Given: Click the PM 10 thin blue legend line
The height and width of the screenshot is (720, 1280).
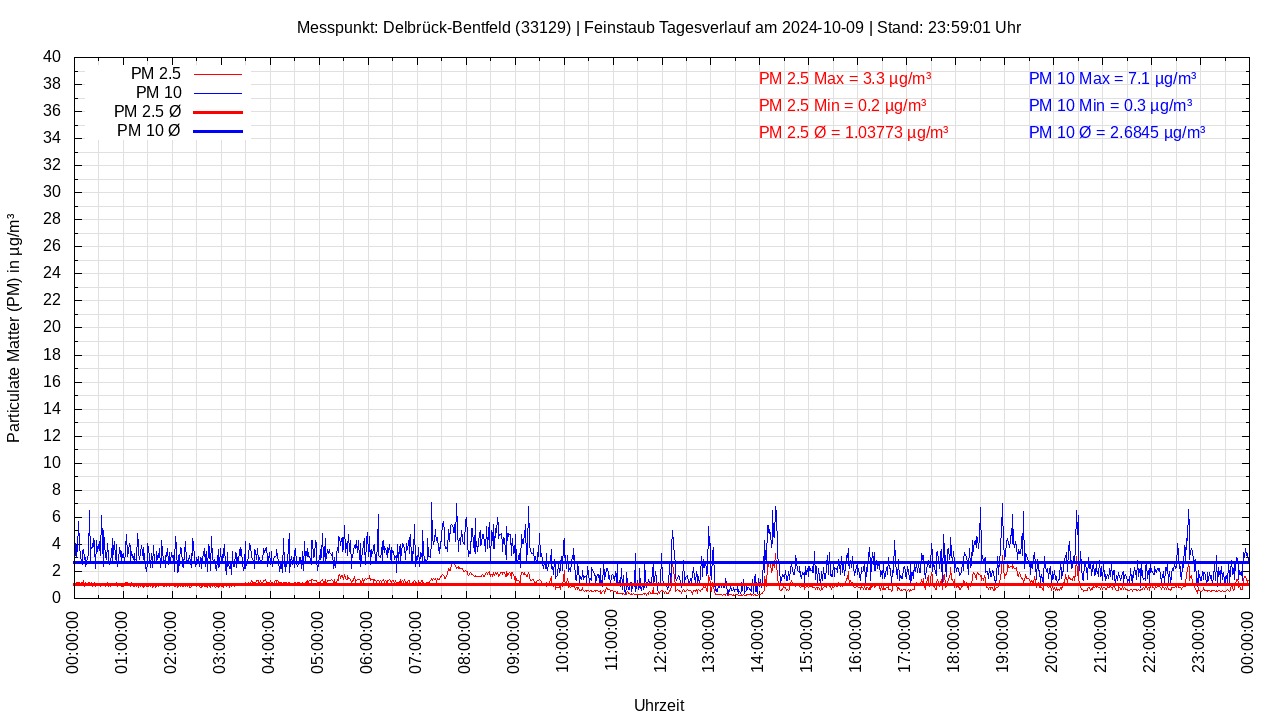Looking at the screenshot, I should click(x=218, y=93).
